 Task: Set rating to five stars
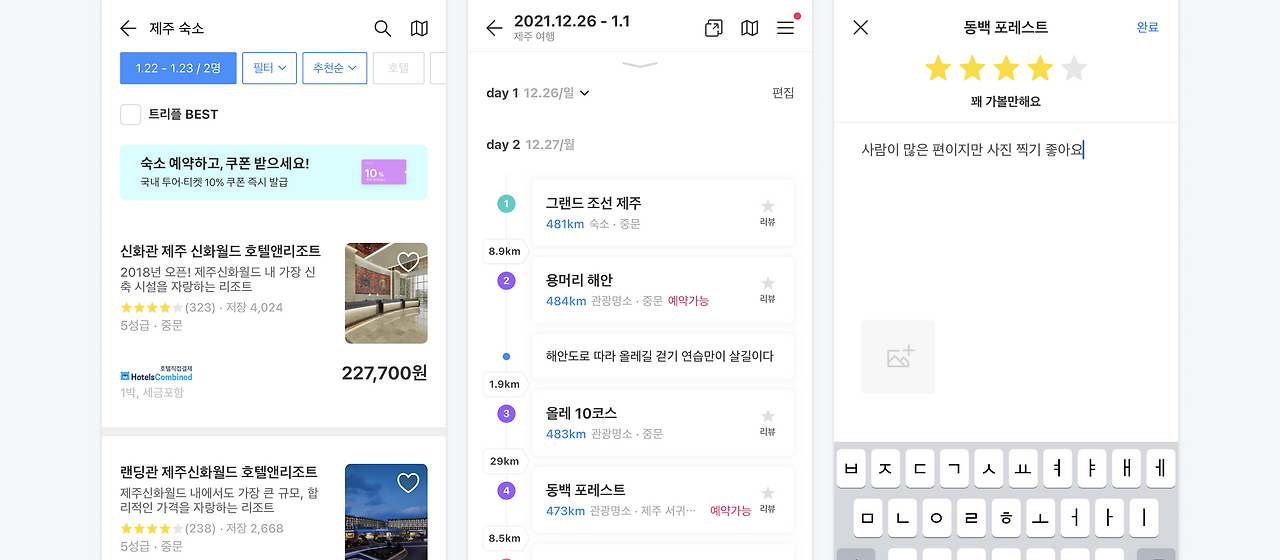pos(1074,68)
